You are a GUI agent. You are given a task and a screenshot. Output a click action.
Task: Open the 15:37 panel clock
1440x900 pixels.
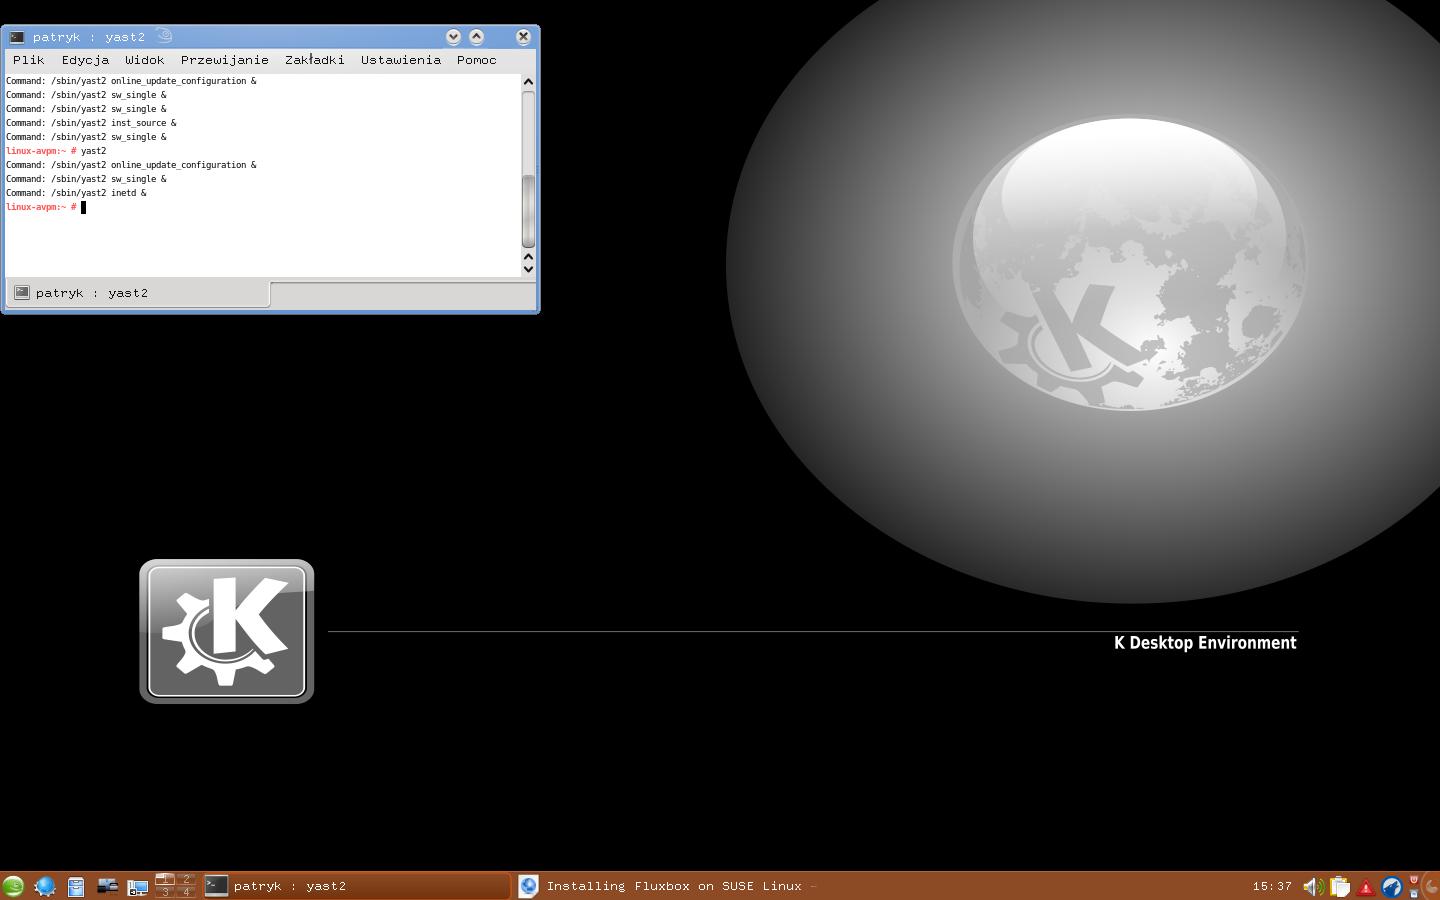1272,886
